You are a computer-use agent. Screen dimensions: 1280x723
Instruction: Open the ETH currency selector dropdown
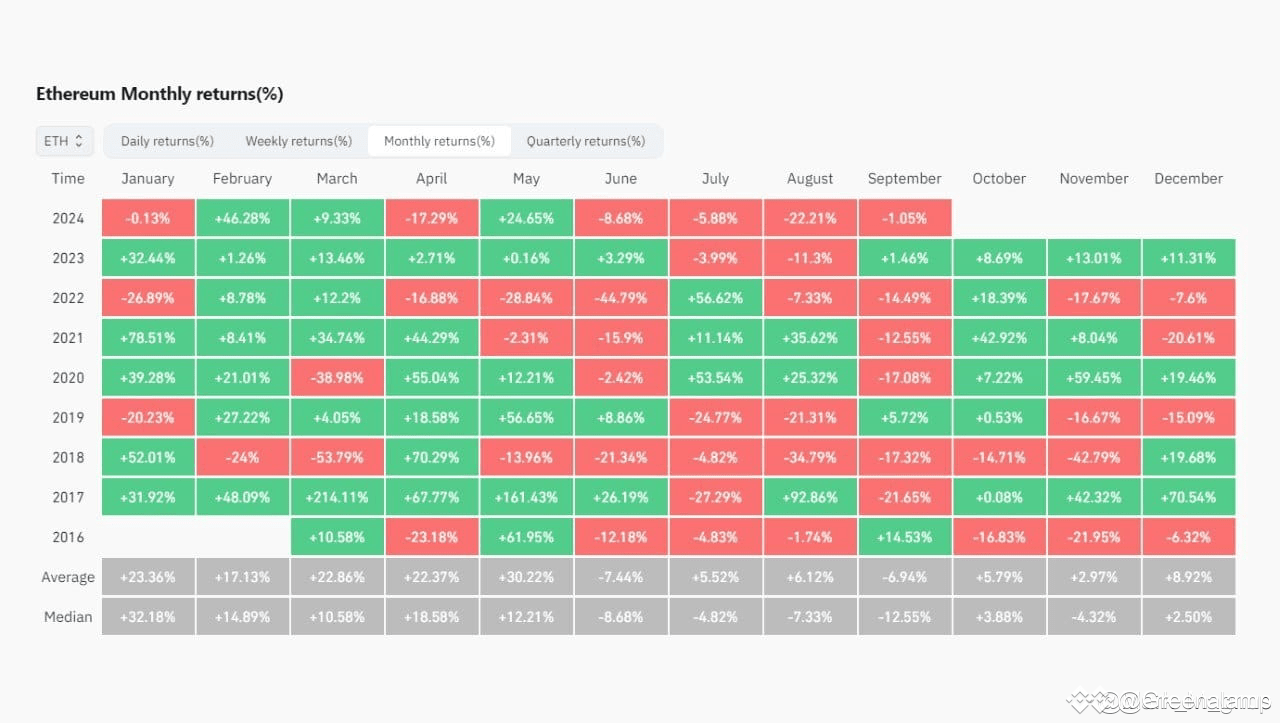(x=63, y=141)
